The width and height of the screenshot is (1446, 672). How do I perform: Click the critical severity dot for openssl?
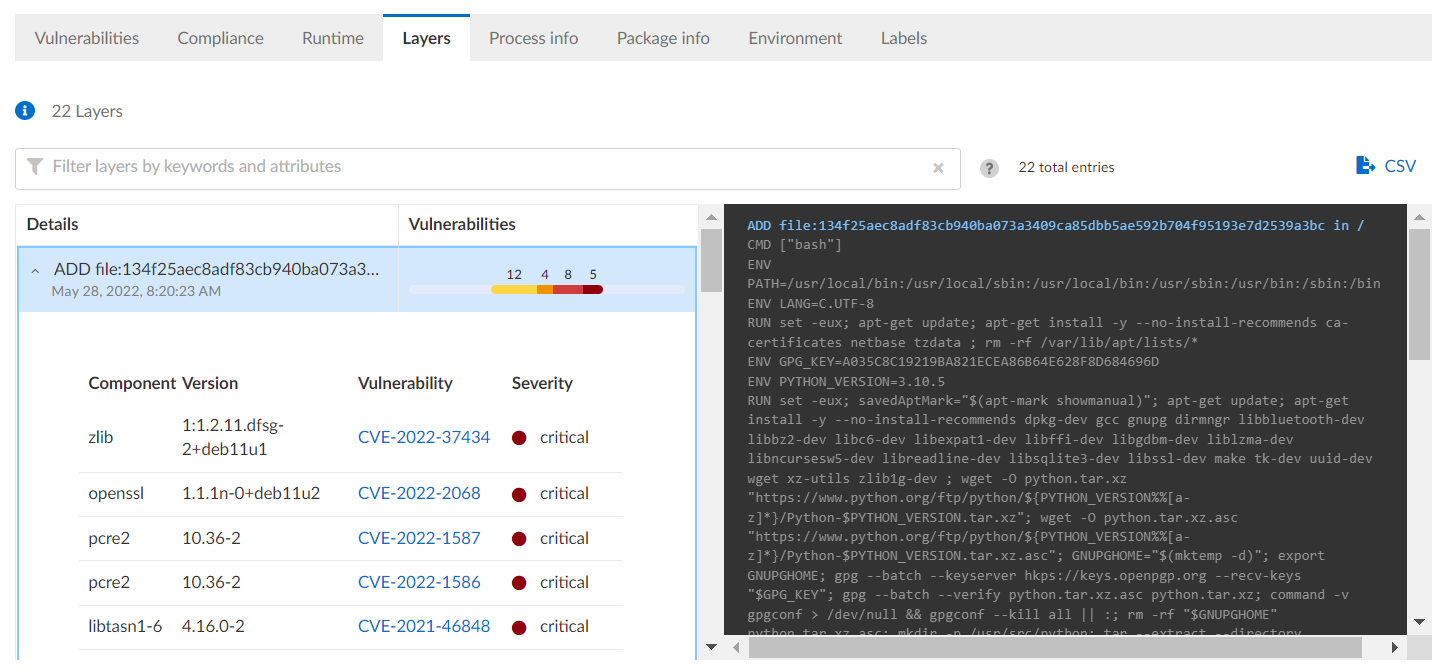tap(518, 493)
